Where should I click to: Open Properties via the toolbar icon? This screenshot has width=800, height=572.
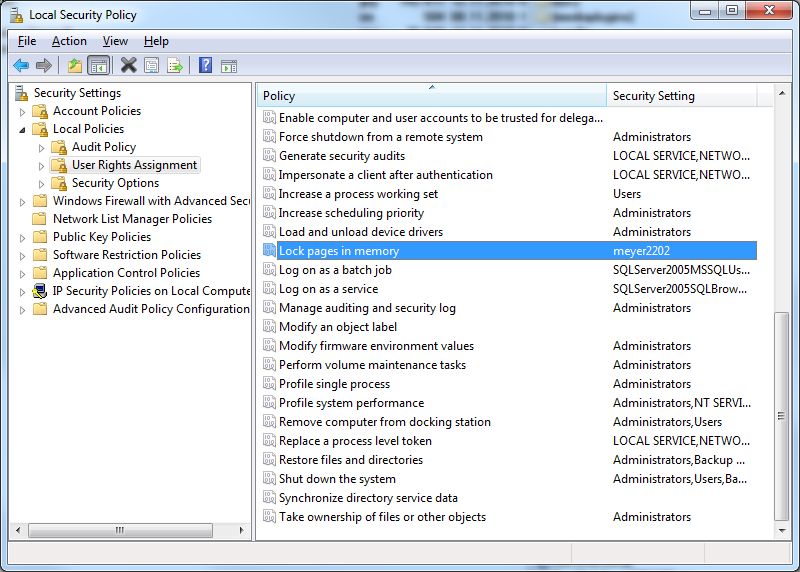point(152,66)
